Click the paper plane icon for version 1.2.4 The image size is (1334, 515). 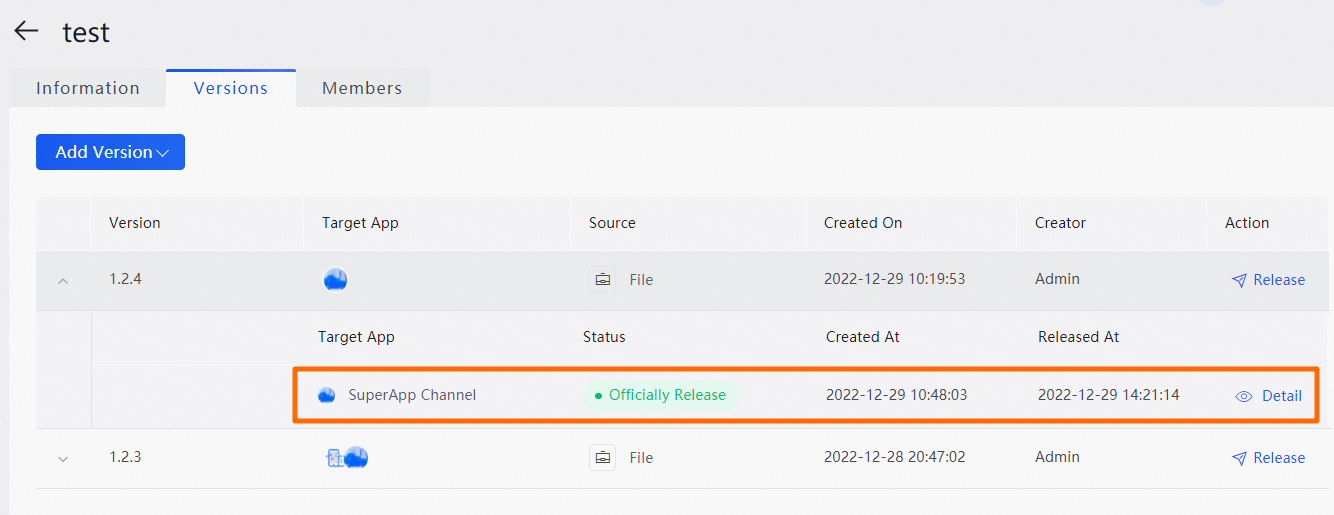(1239, 281)
